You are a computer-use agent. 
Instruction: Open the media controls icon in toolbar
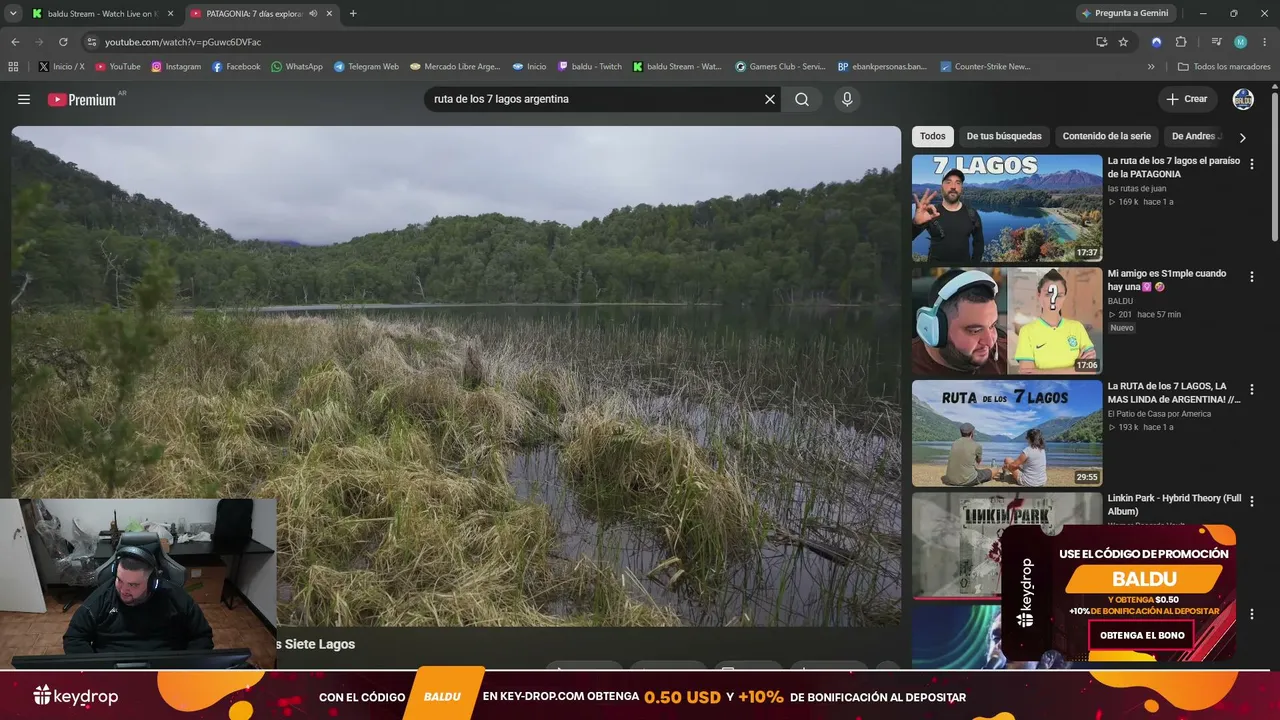[1216, 42]
